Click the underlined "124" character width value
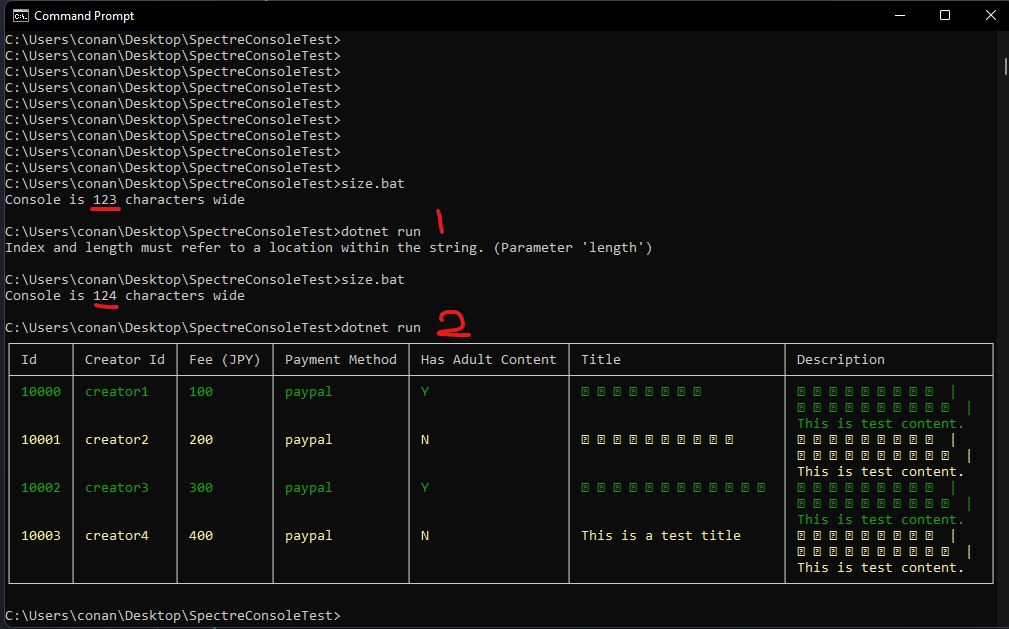Image resolution: width=1009 pixels, height=629 pixels. coord(104,295)
